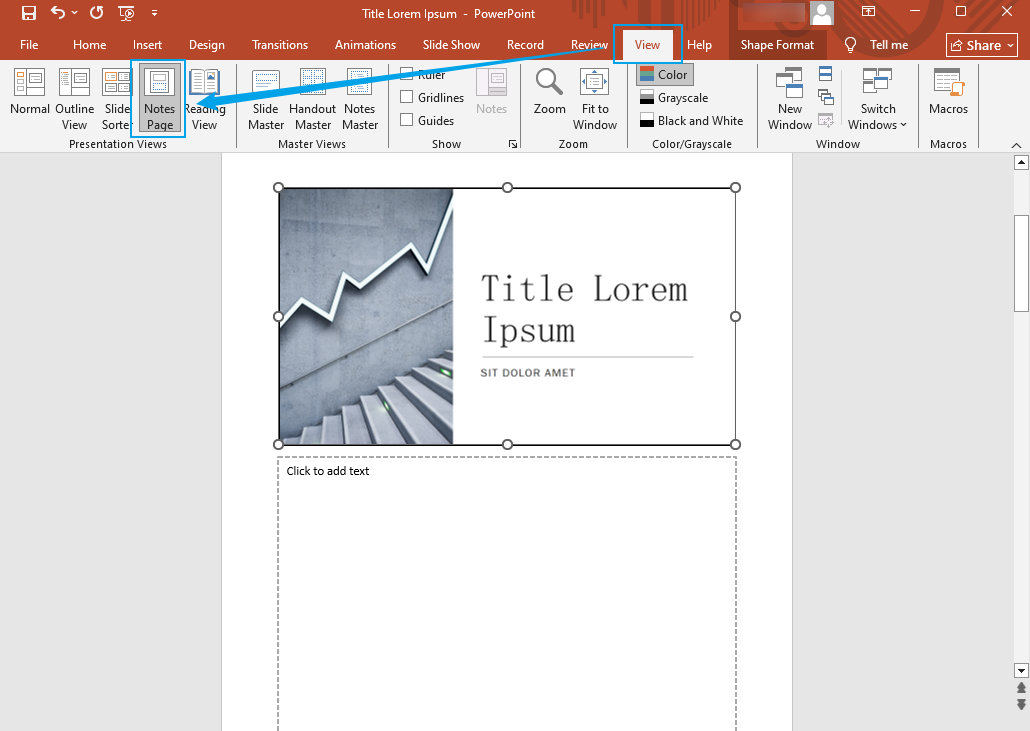
Task: Switch to Reading View
Action: tap(204, 98)
